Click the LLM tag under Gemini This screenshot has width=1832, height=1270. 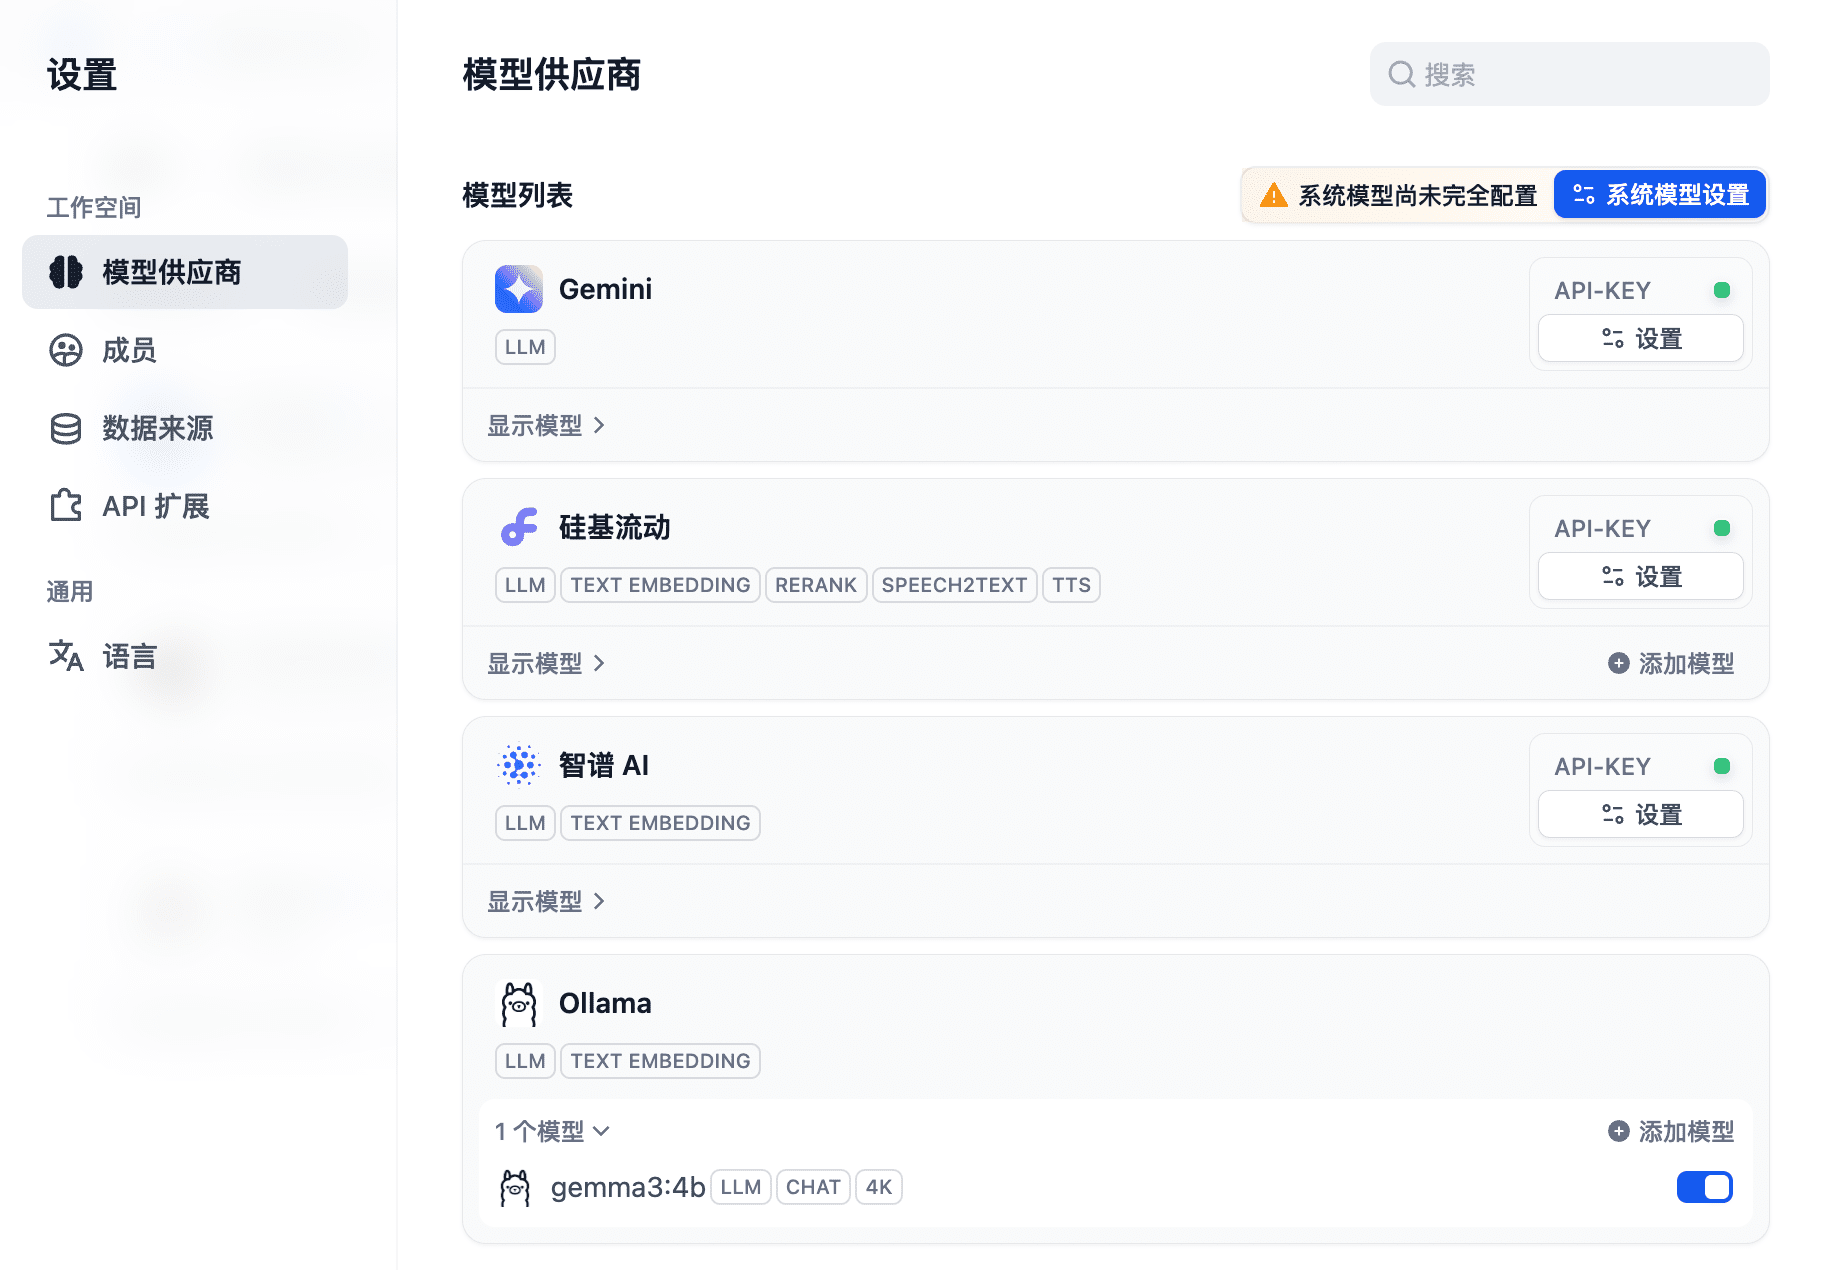click(x=525, y=347)
